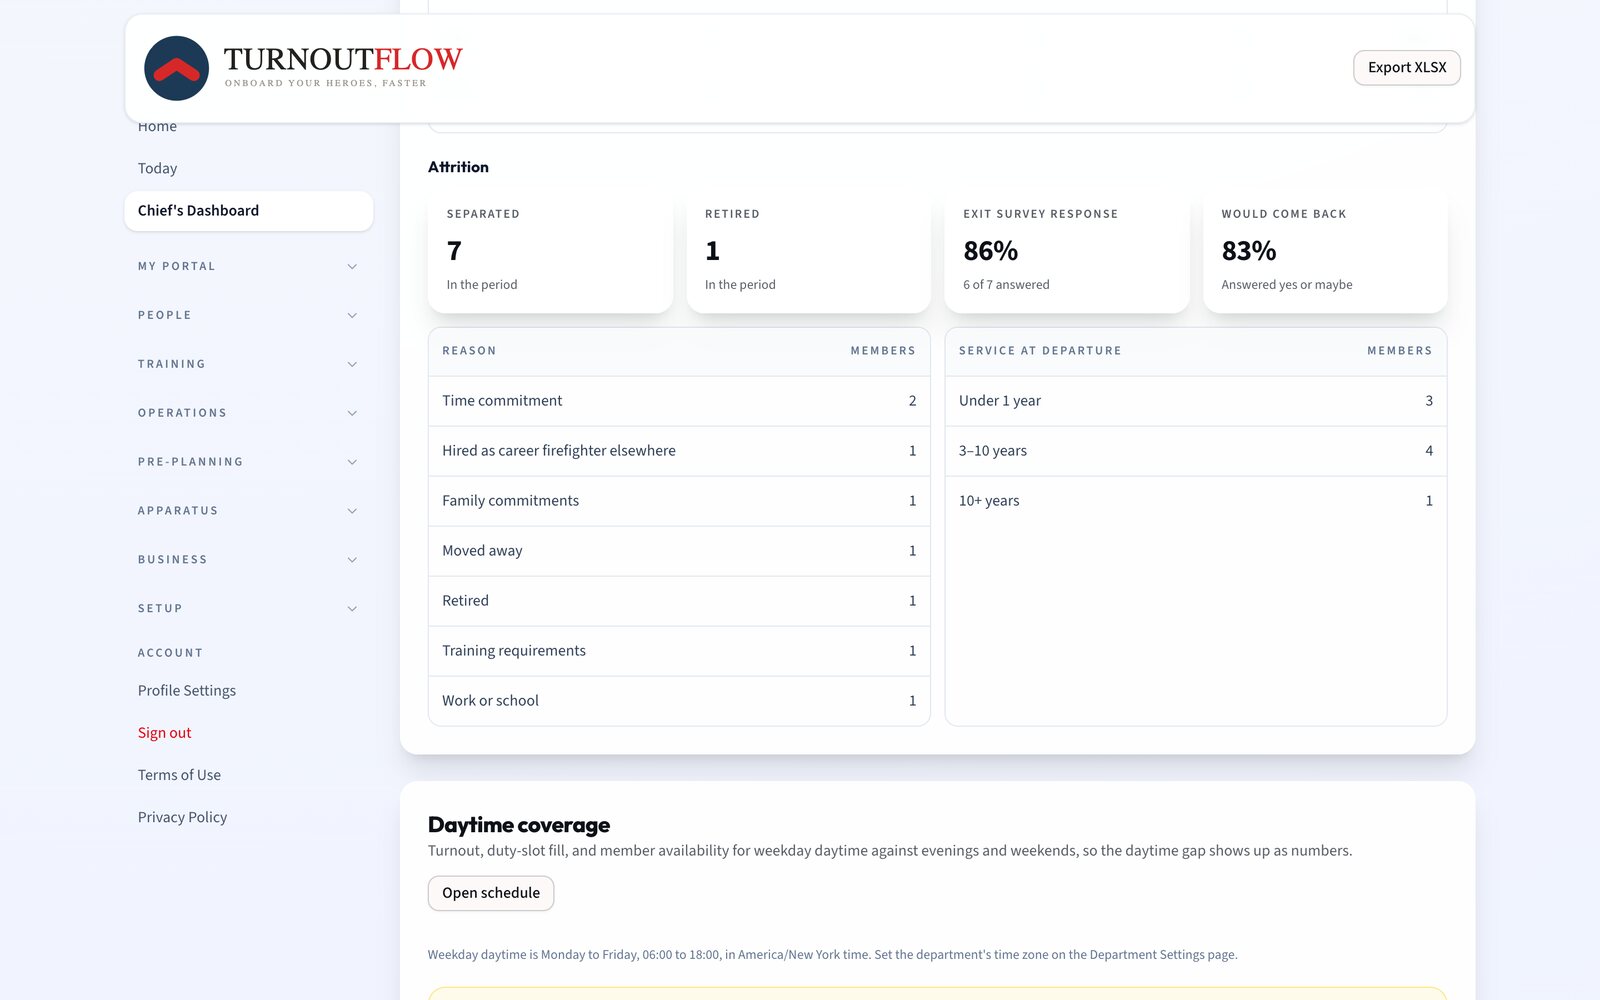The height and width of the screenshot is (1000, 1600).
Task: Click the TurnoutFlow chevron logo icon
Action: 176,68
